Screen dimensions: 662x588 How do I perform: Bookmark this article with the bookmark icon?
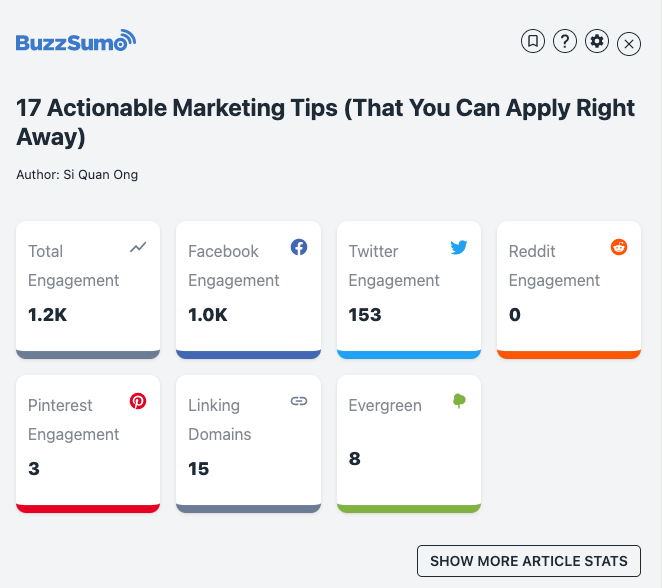tap(533, 41)
